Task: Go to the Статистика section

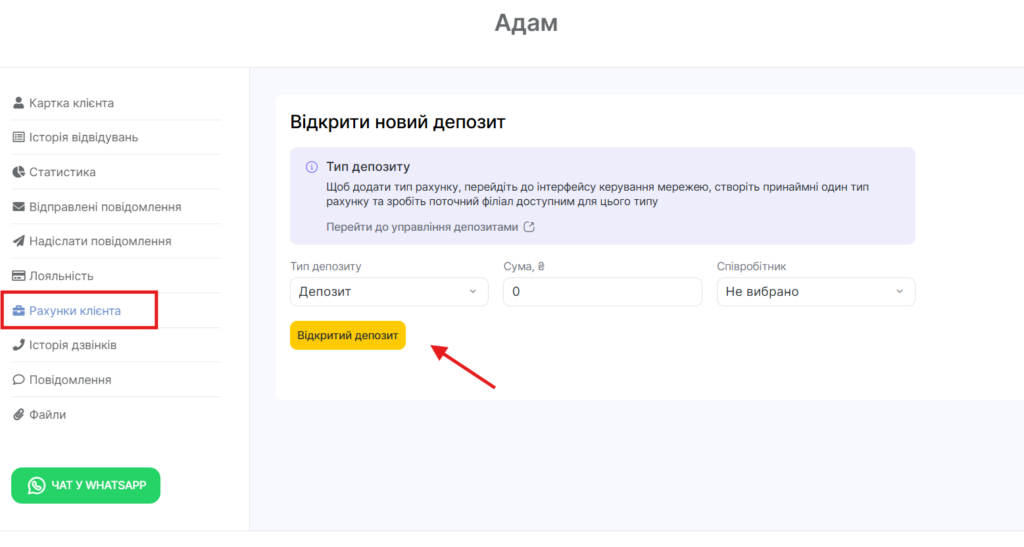Action: click(x=62, y=172)
